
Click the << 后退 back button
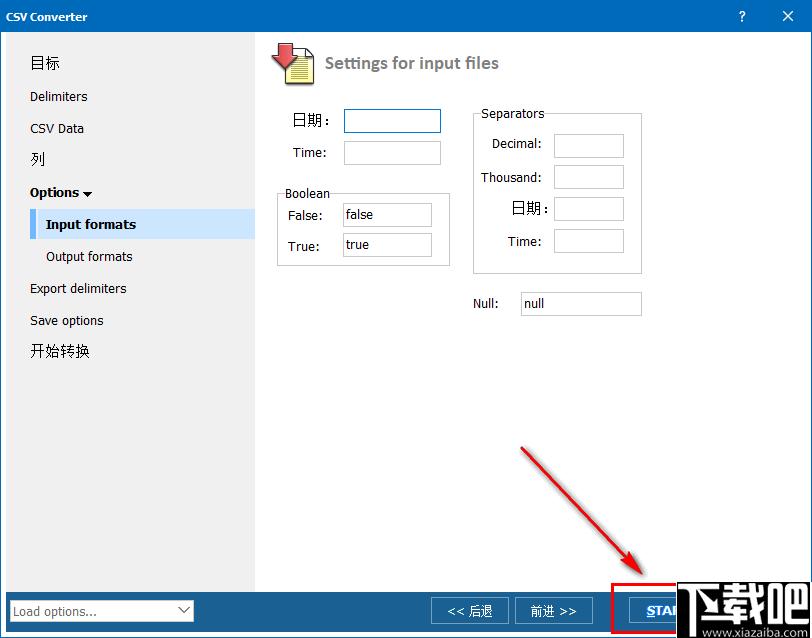point(470,611)
